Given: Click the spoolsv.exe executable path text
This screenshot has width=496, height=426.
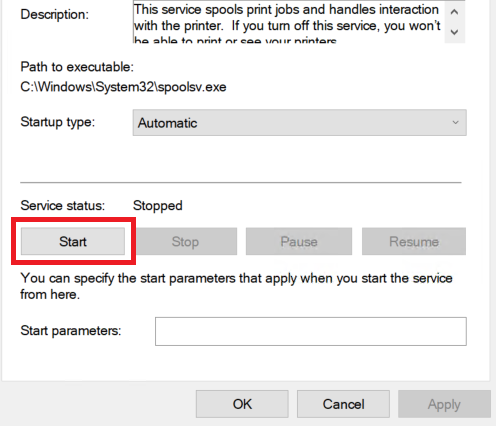Looking at the screenshot, I should click(x=123, y=87).
